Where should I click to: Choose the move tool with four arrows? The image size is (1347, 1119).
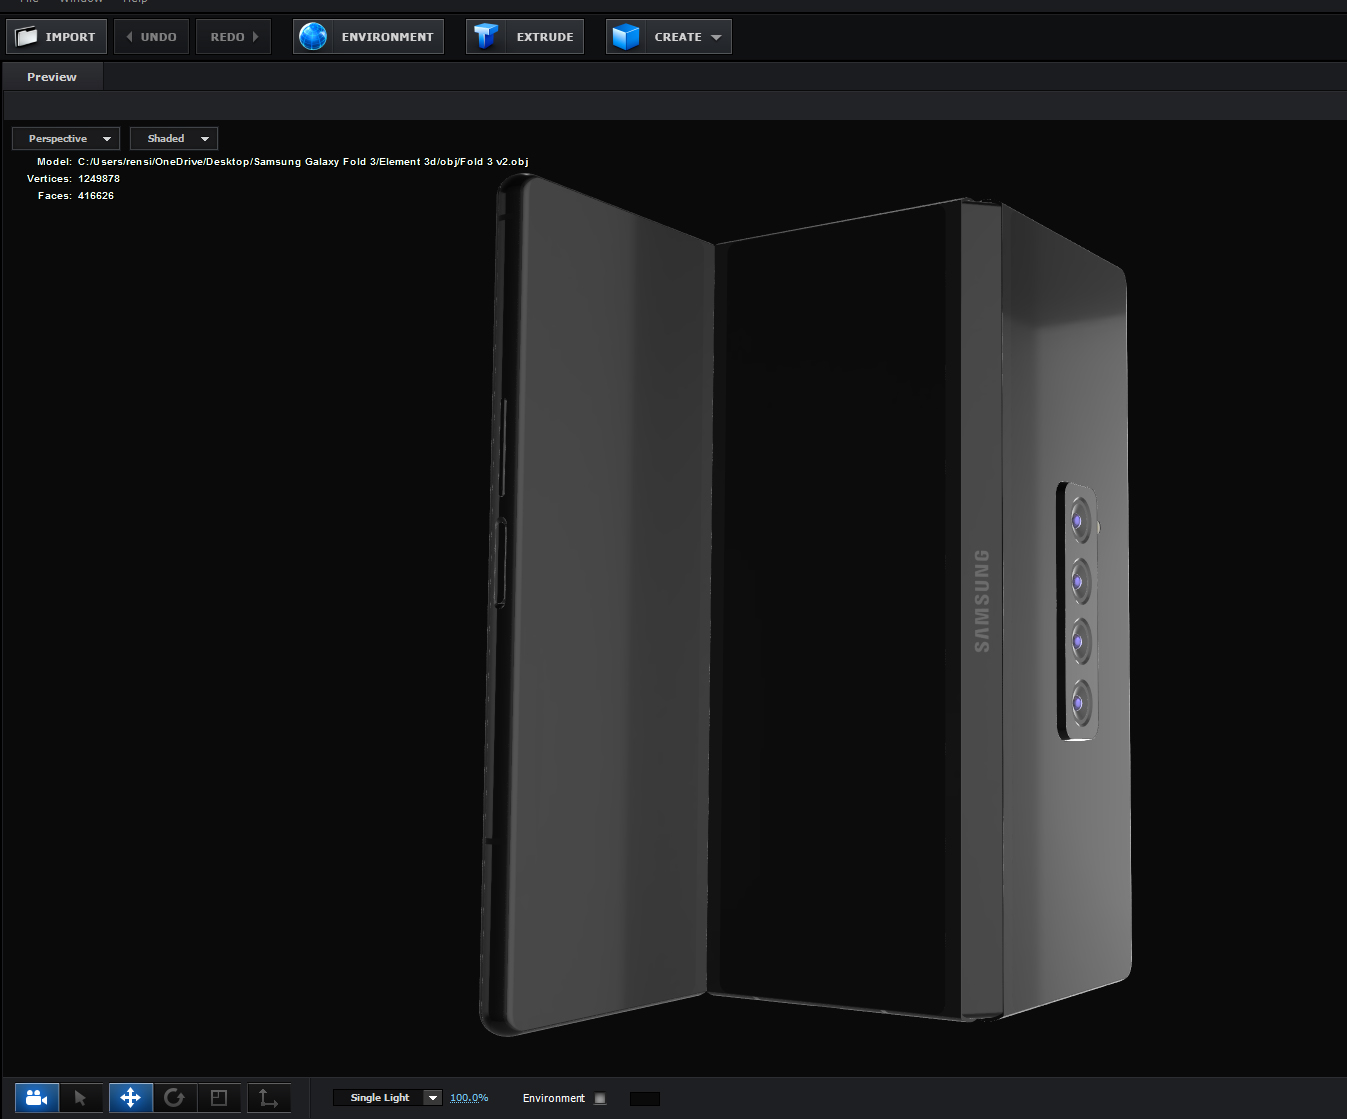[x=130, y=1098]
